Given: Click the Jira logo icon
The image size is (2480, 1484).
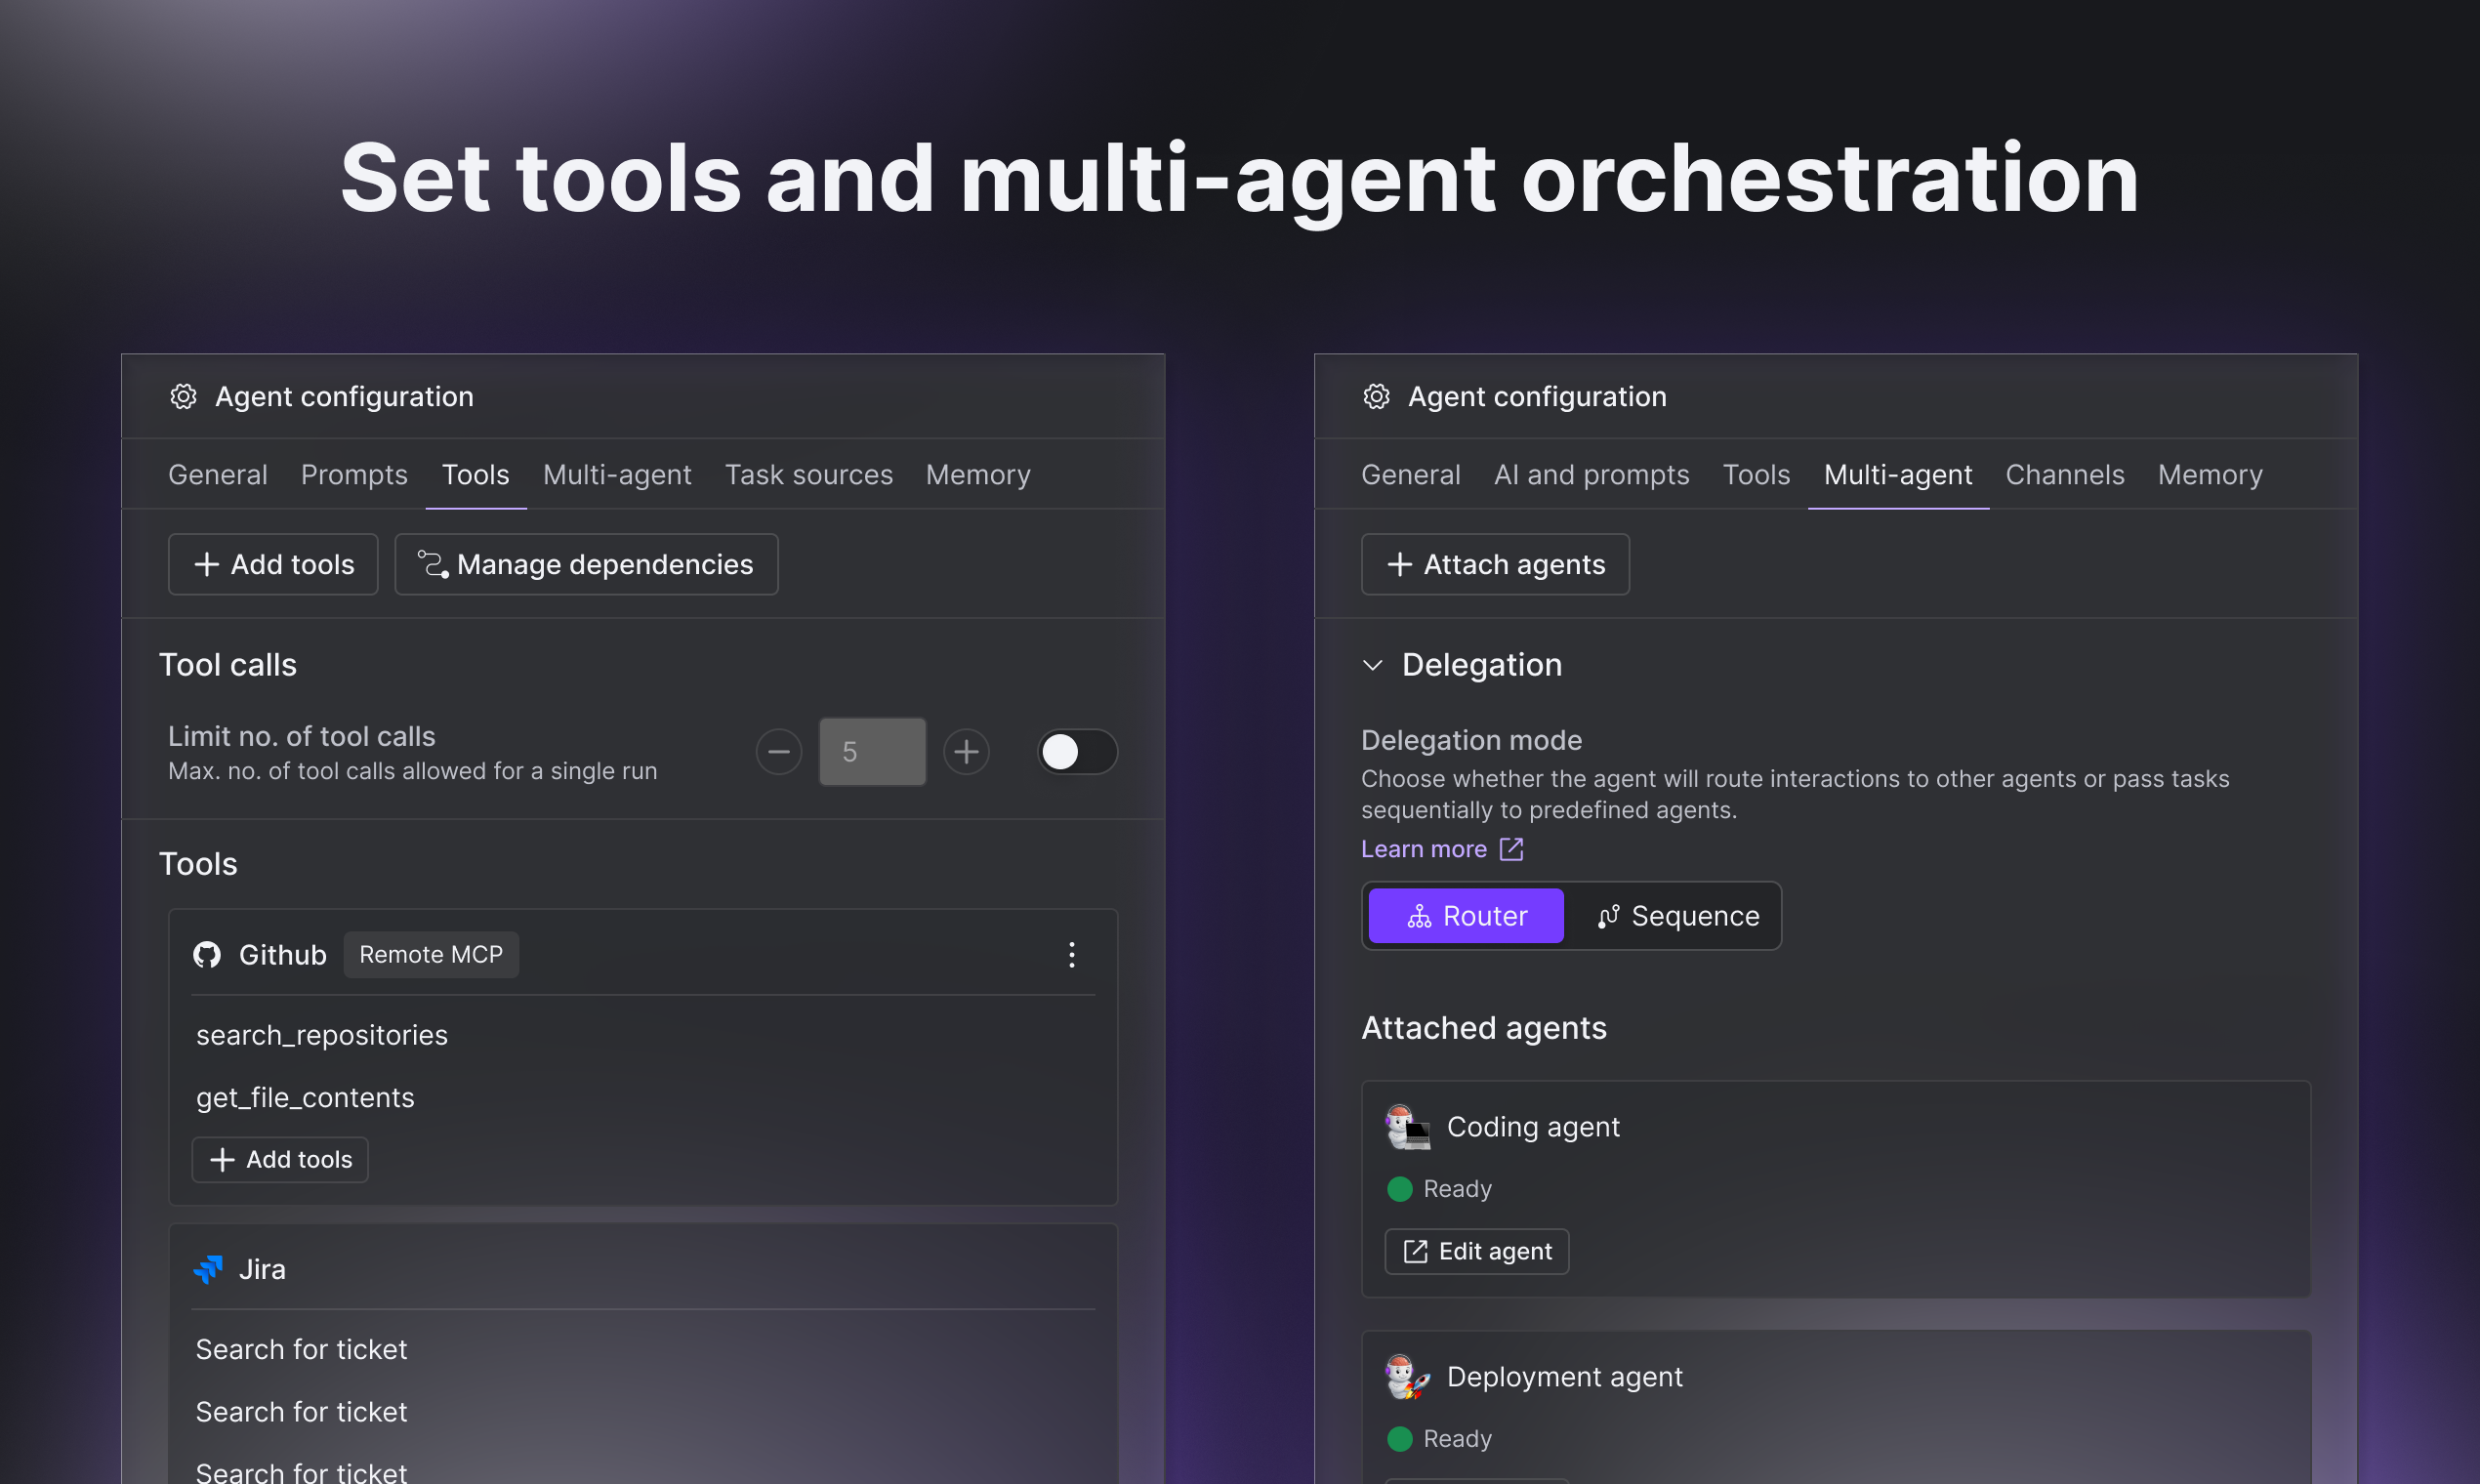Looking at the screenshot, I should click(x=208, y=1269).
